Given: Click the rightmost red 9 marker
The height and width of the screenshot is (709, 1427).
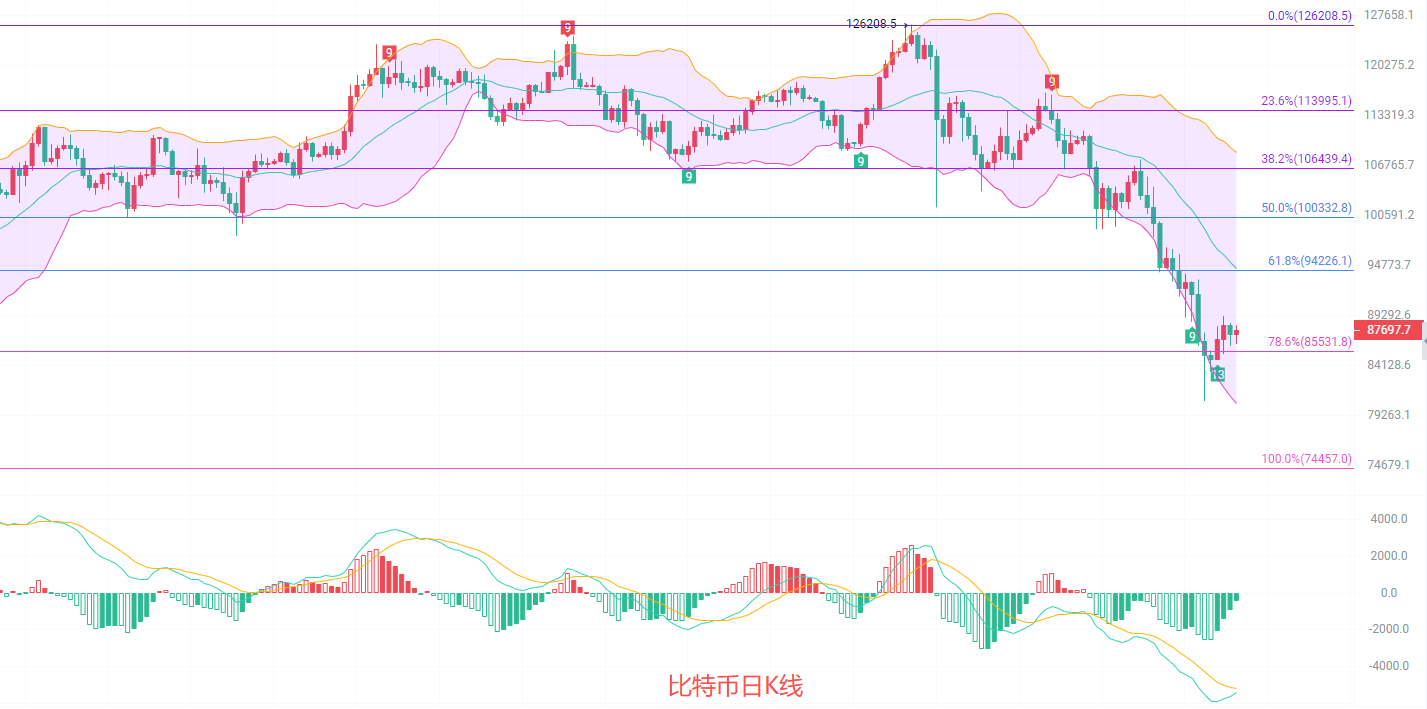Looking at the screenshot, I should pyautogui.click(x=1051, y=81).
